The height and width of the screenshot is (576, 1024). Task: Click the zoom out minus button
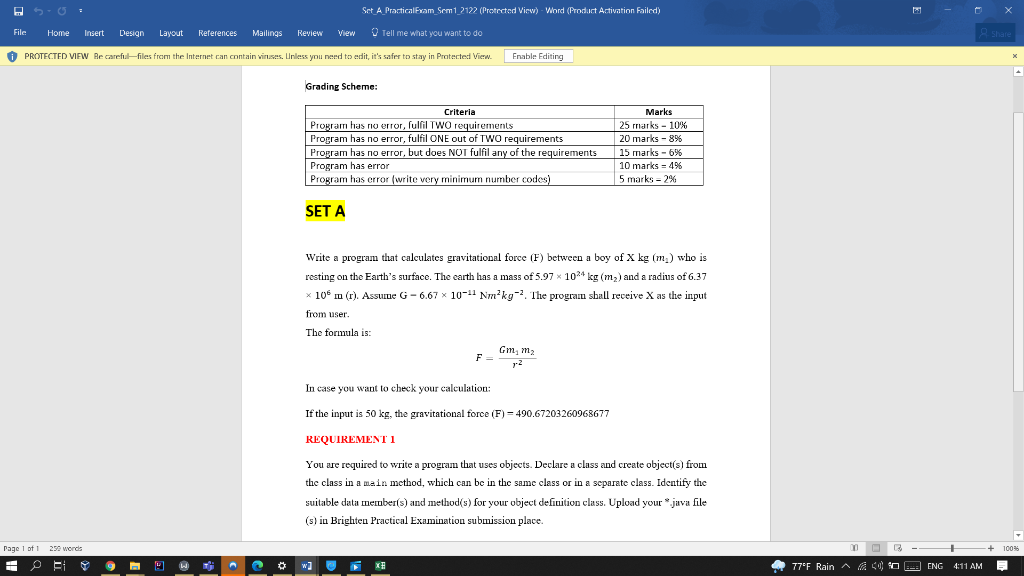(x=914, y=549)
